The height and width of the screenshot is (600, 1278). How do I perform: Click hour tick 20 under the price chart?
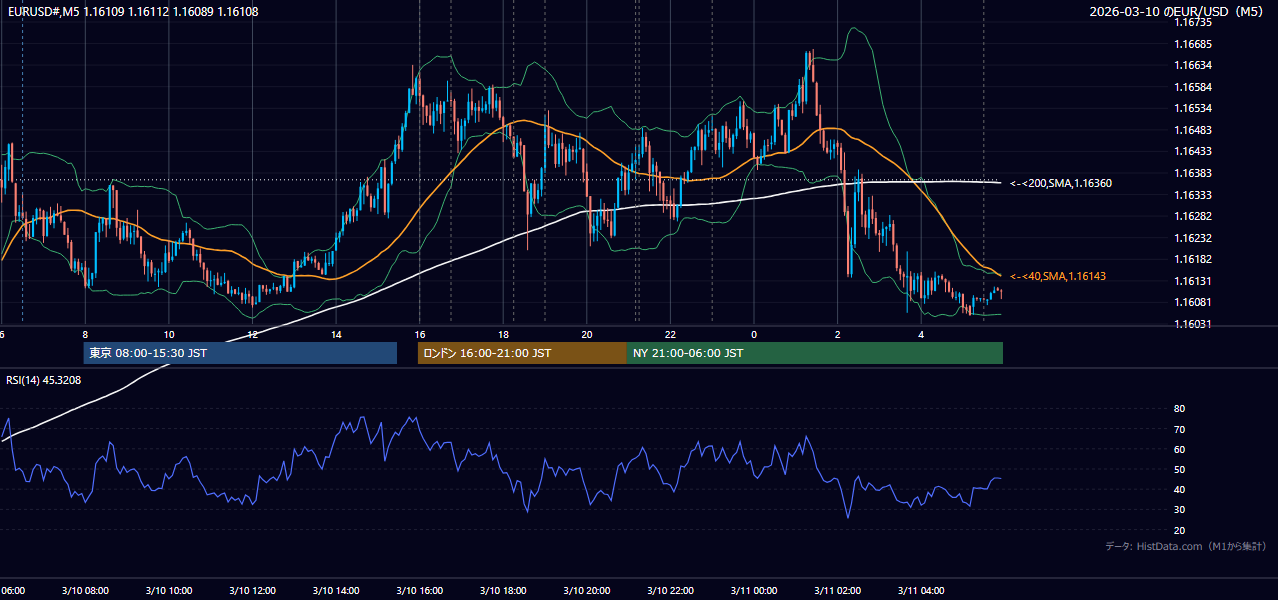coord(587,335)
